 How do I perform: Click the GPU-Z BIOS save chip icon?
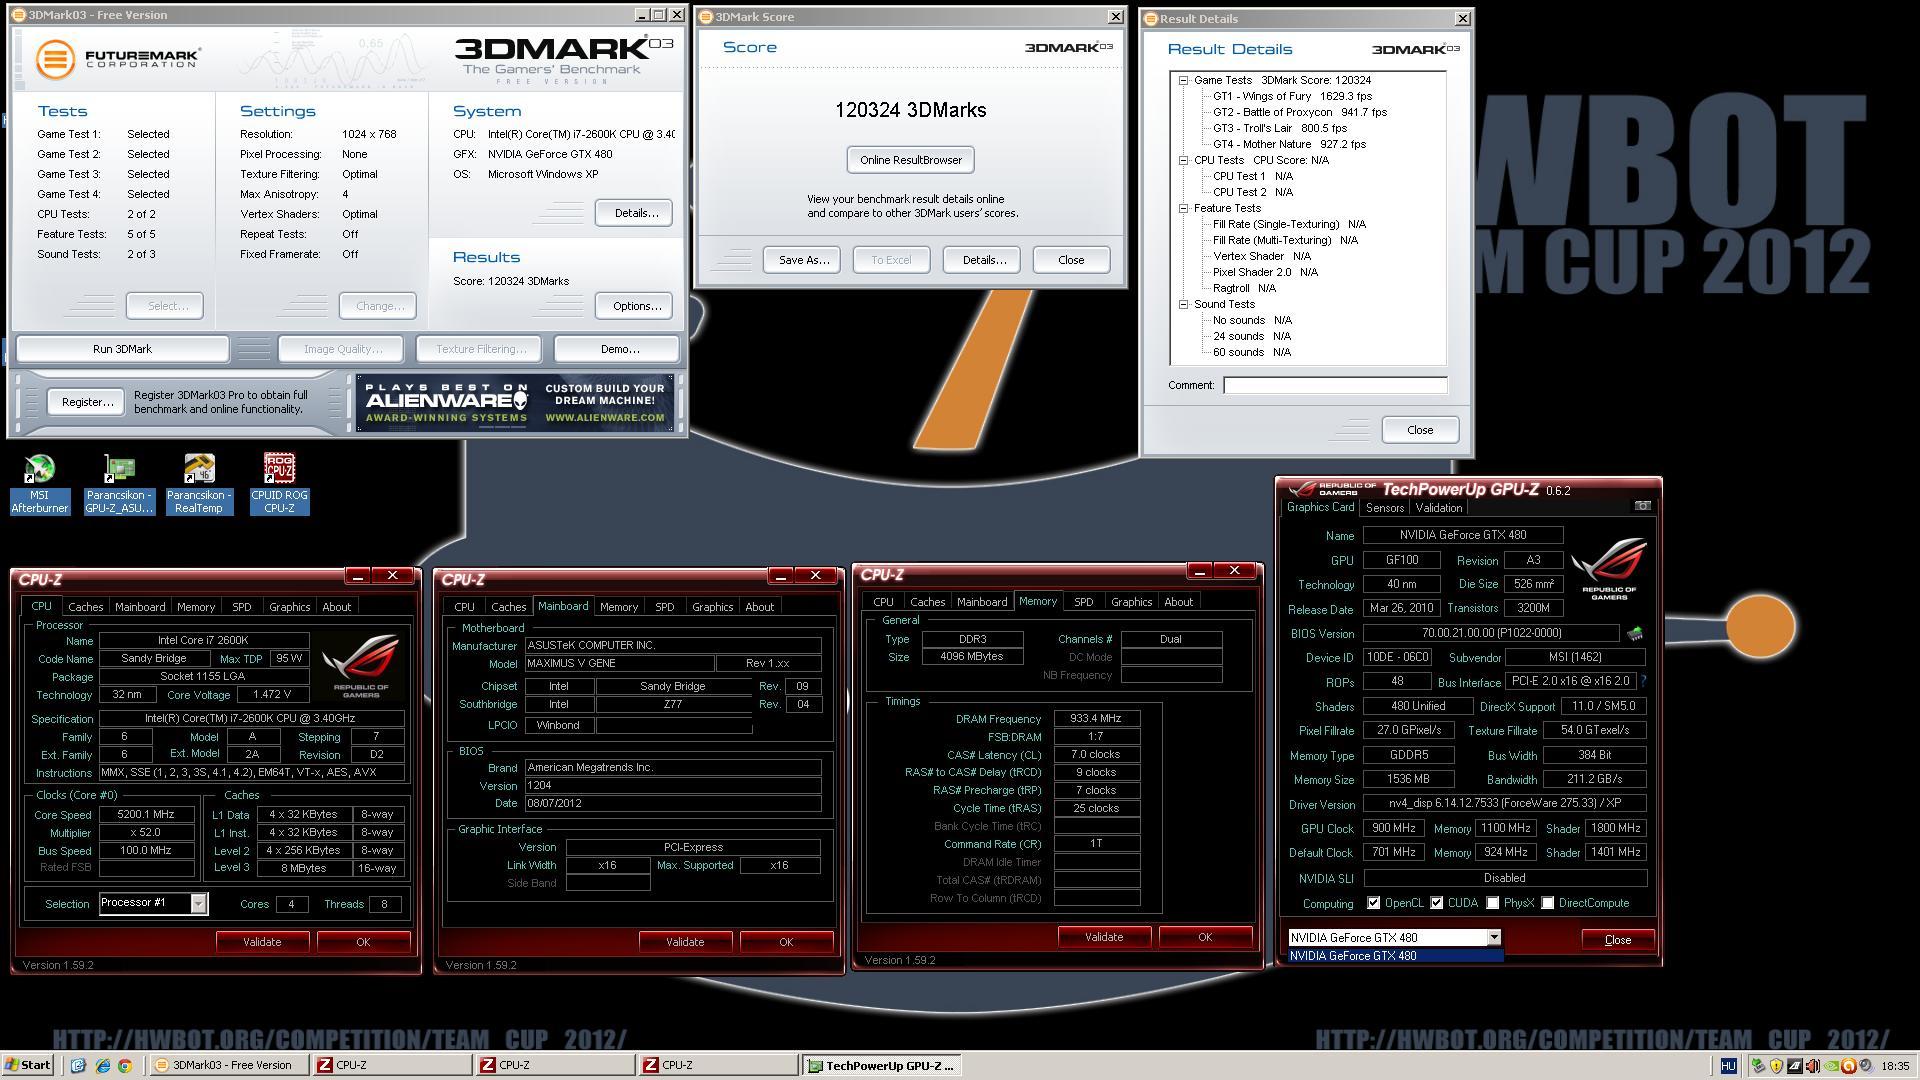tap(1635, 633)
